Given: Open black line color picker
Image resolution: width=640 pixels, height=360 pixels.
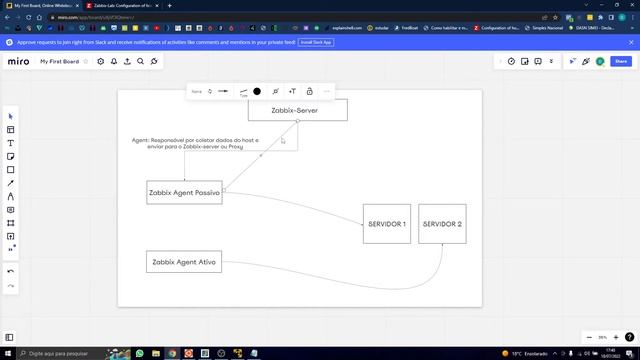Looking at the screenshot, I should coord(257,91).
